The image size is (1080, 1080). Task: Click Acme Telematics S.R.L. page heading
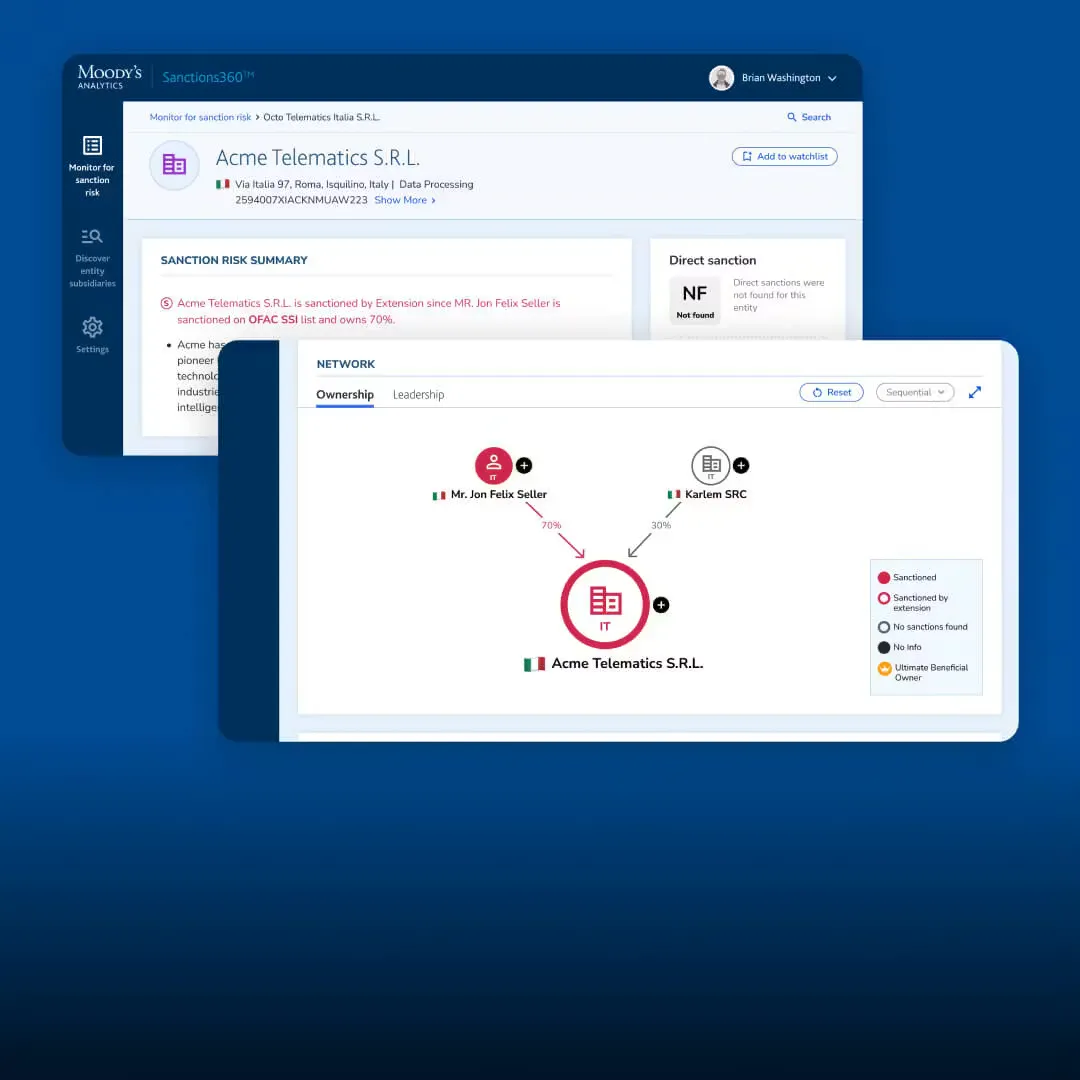[318, 158]
